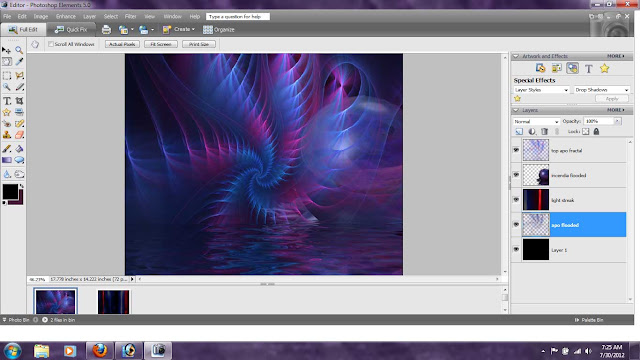Select the Zoom tool in toolbox

click(19, 50)
